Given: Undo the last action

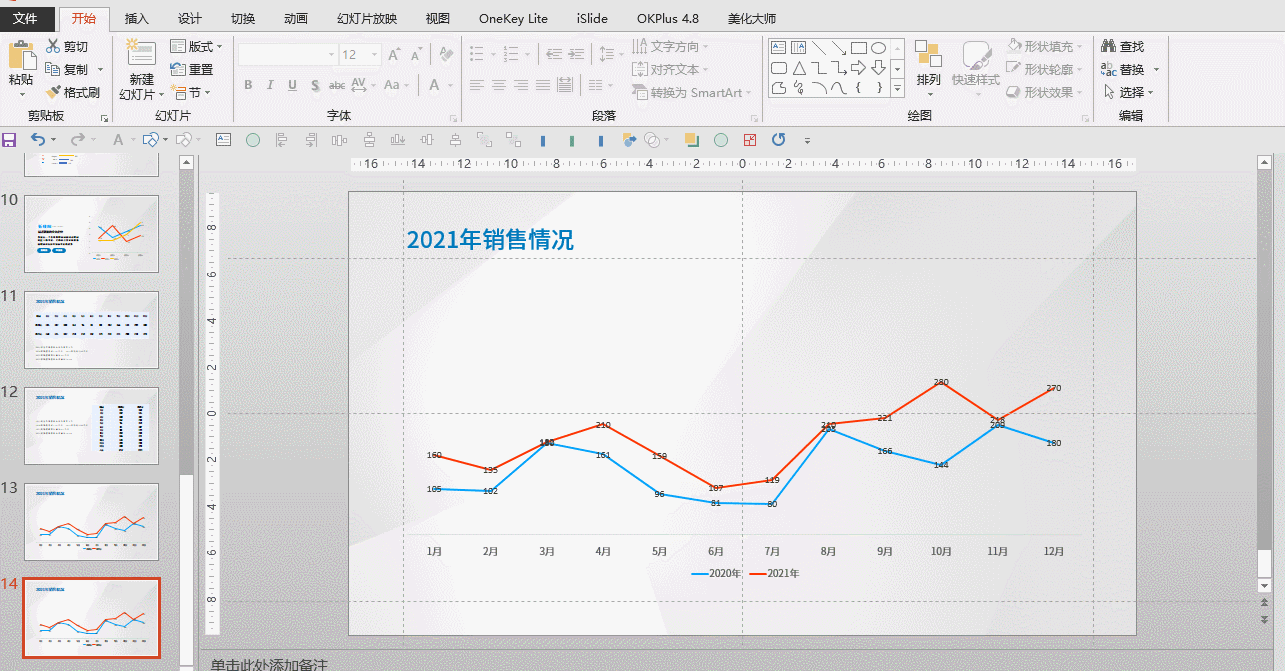Looking at the screenshot, I should click(38, 140).
